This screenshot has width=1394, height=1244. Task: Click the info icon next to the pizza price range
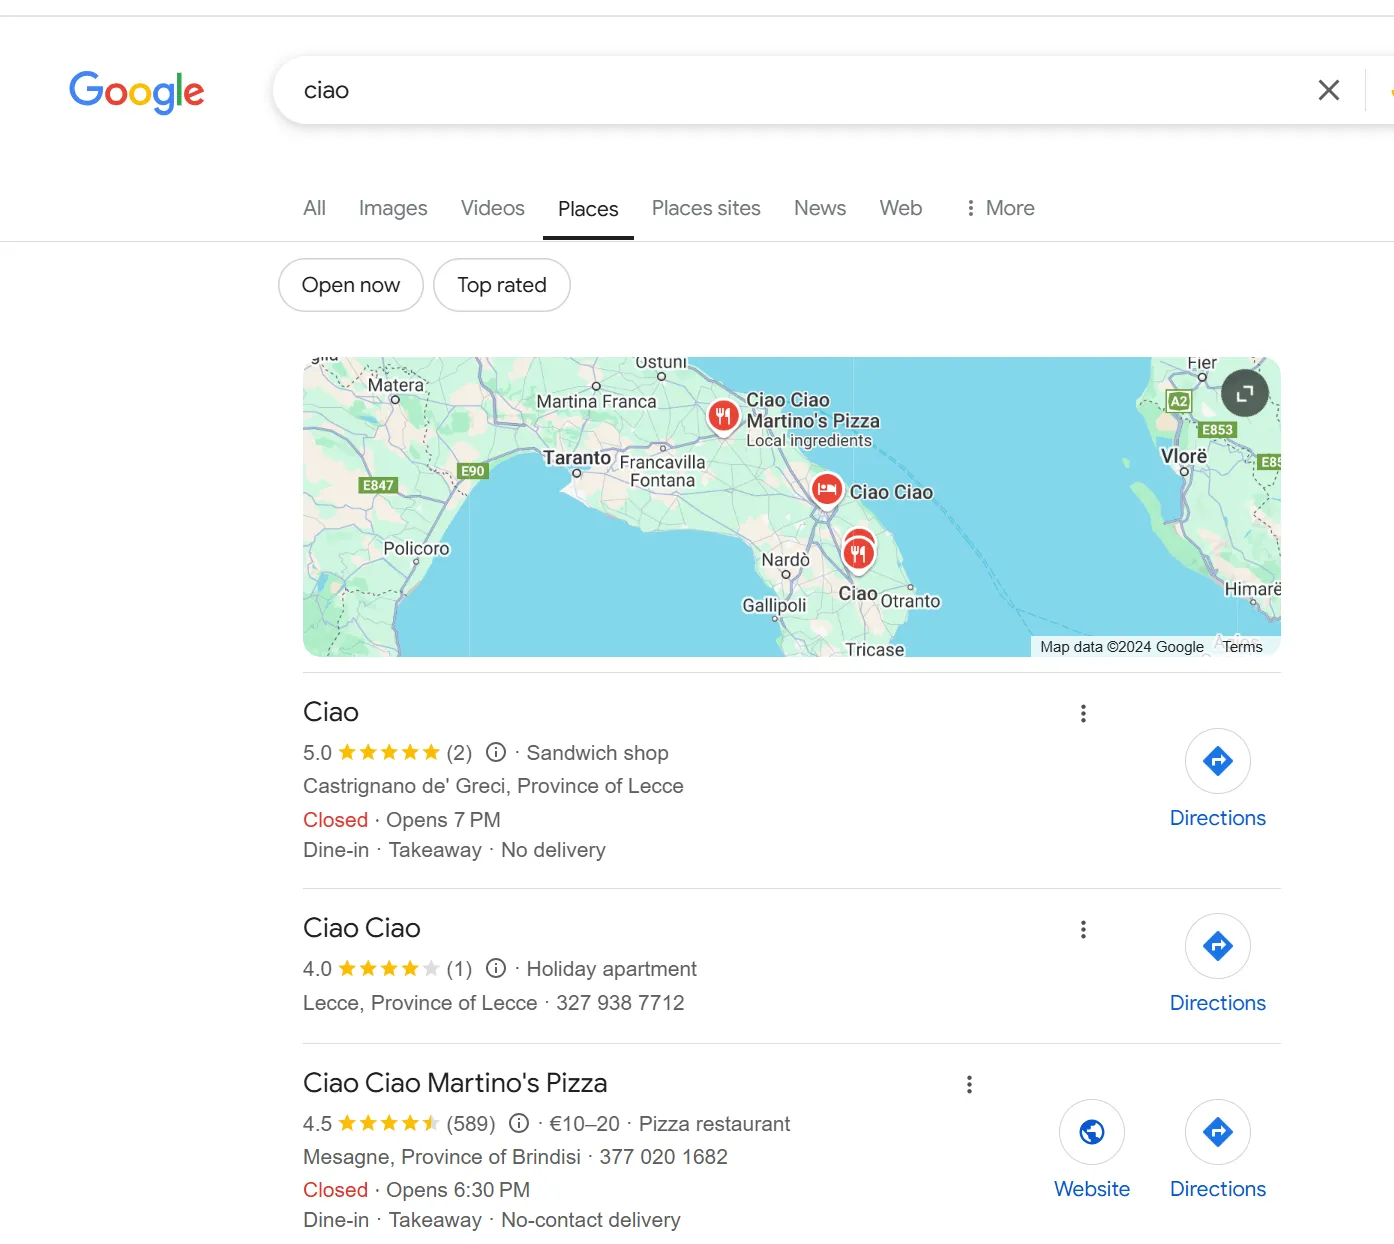pos(519,1123)
